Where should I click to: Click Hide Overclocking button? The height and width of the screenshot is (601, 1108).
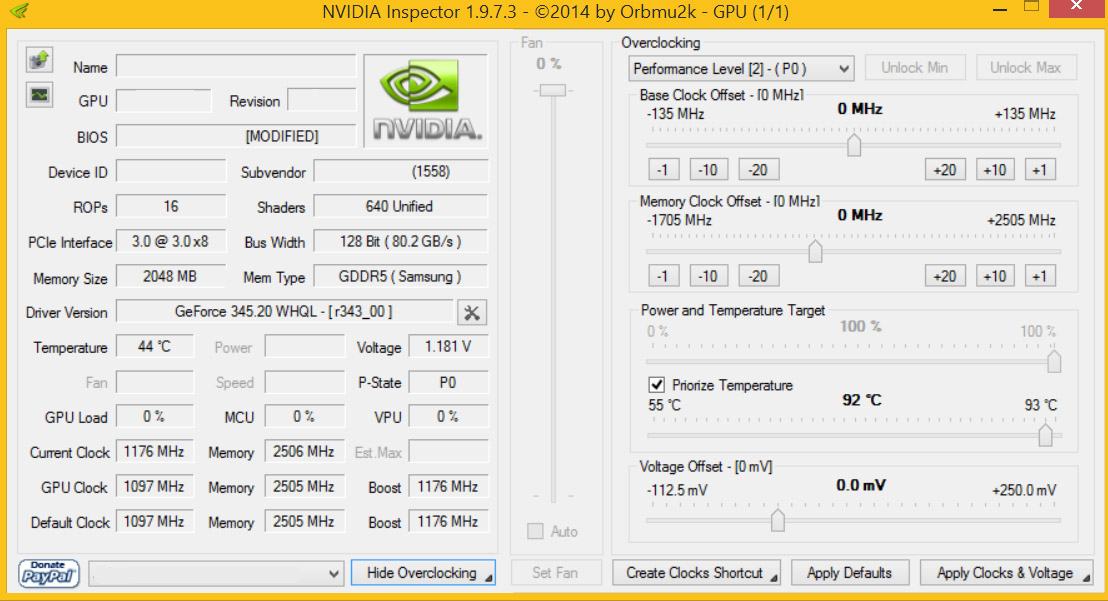[x=423, y=573]
